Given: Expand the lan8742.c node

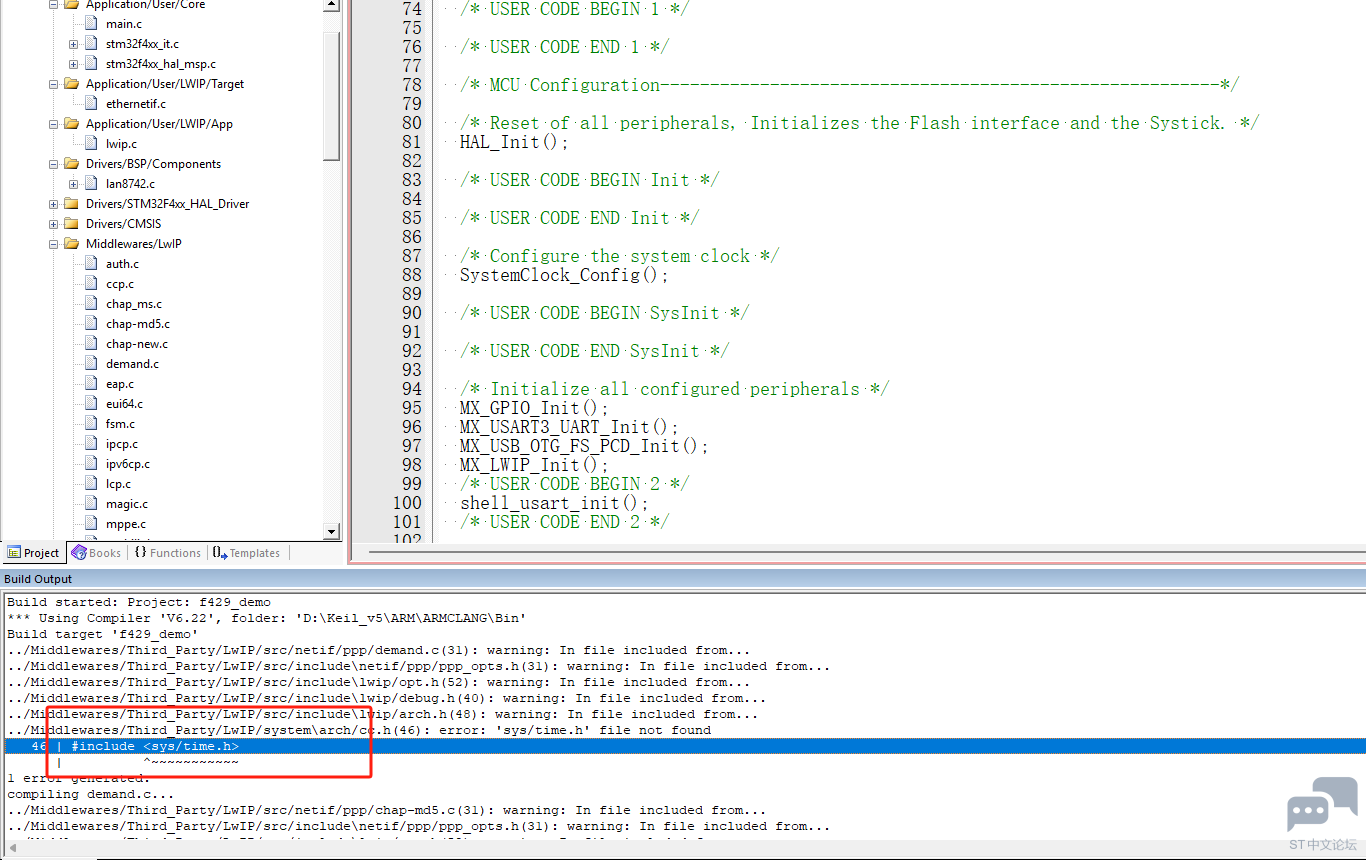Looking at the screenshot, I should click(x=73, y=184).
